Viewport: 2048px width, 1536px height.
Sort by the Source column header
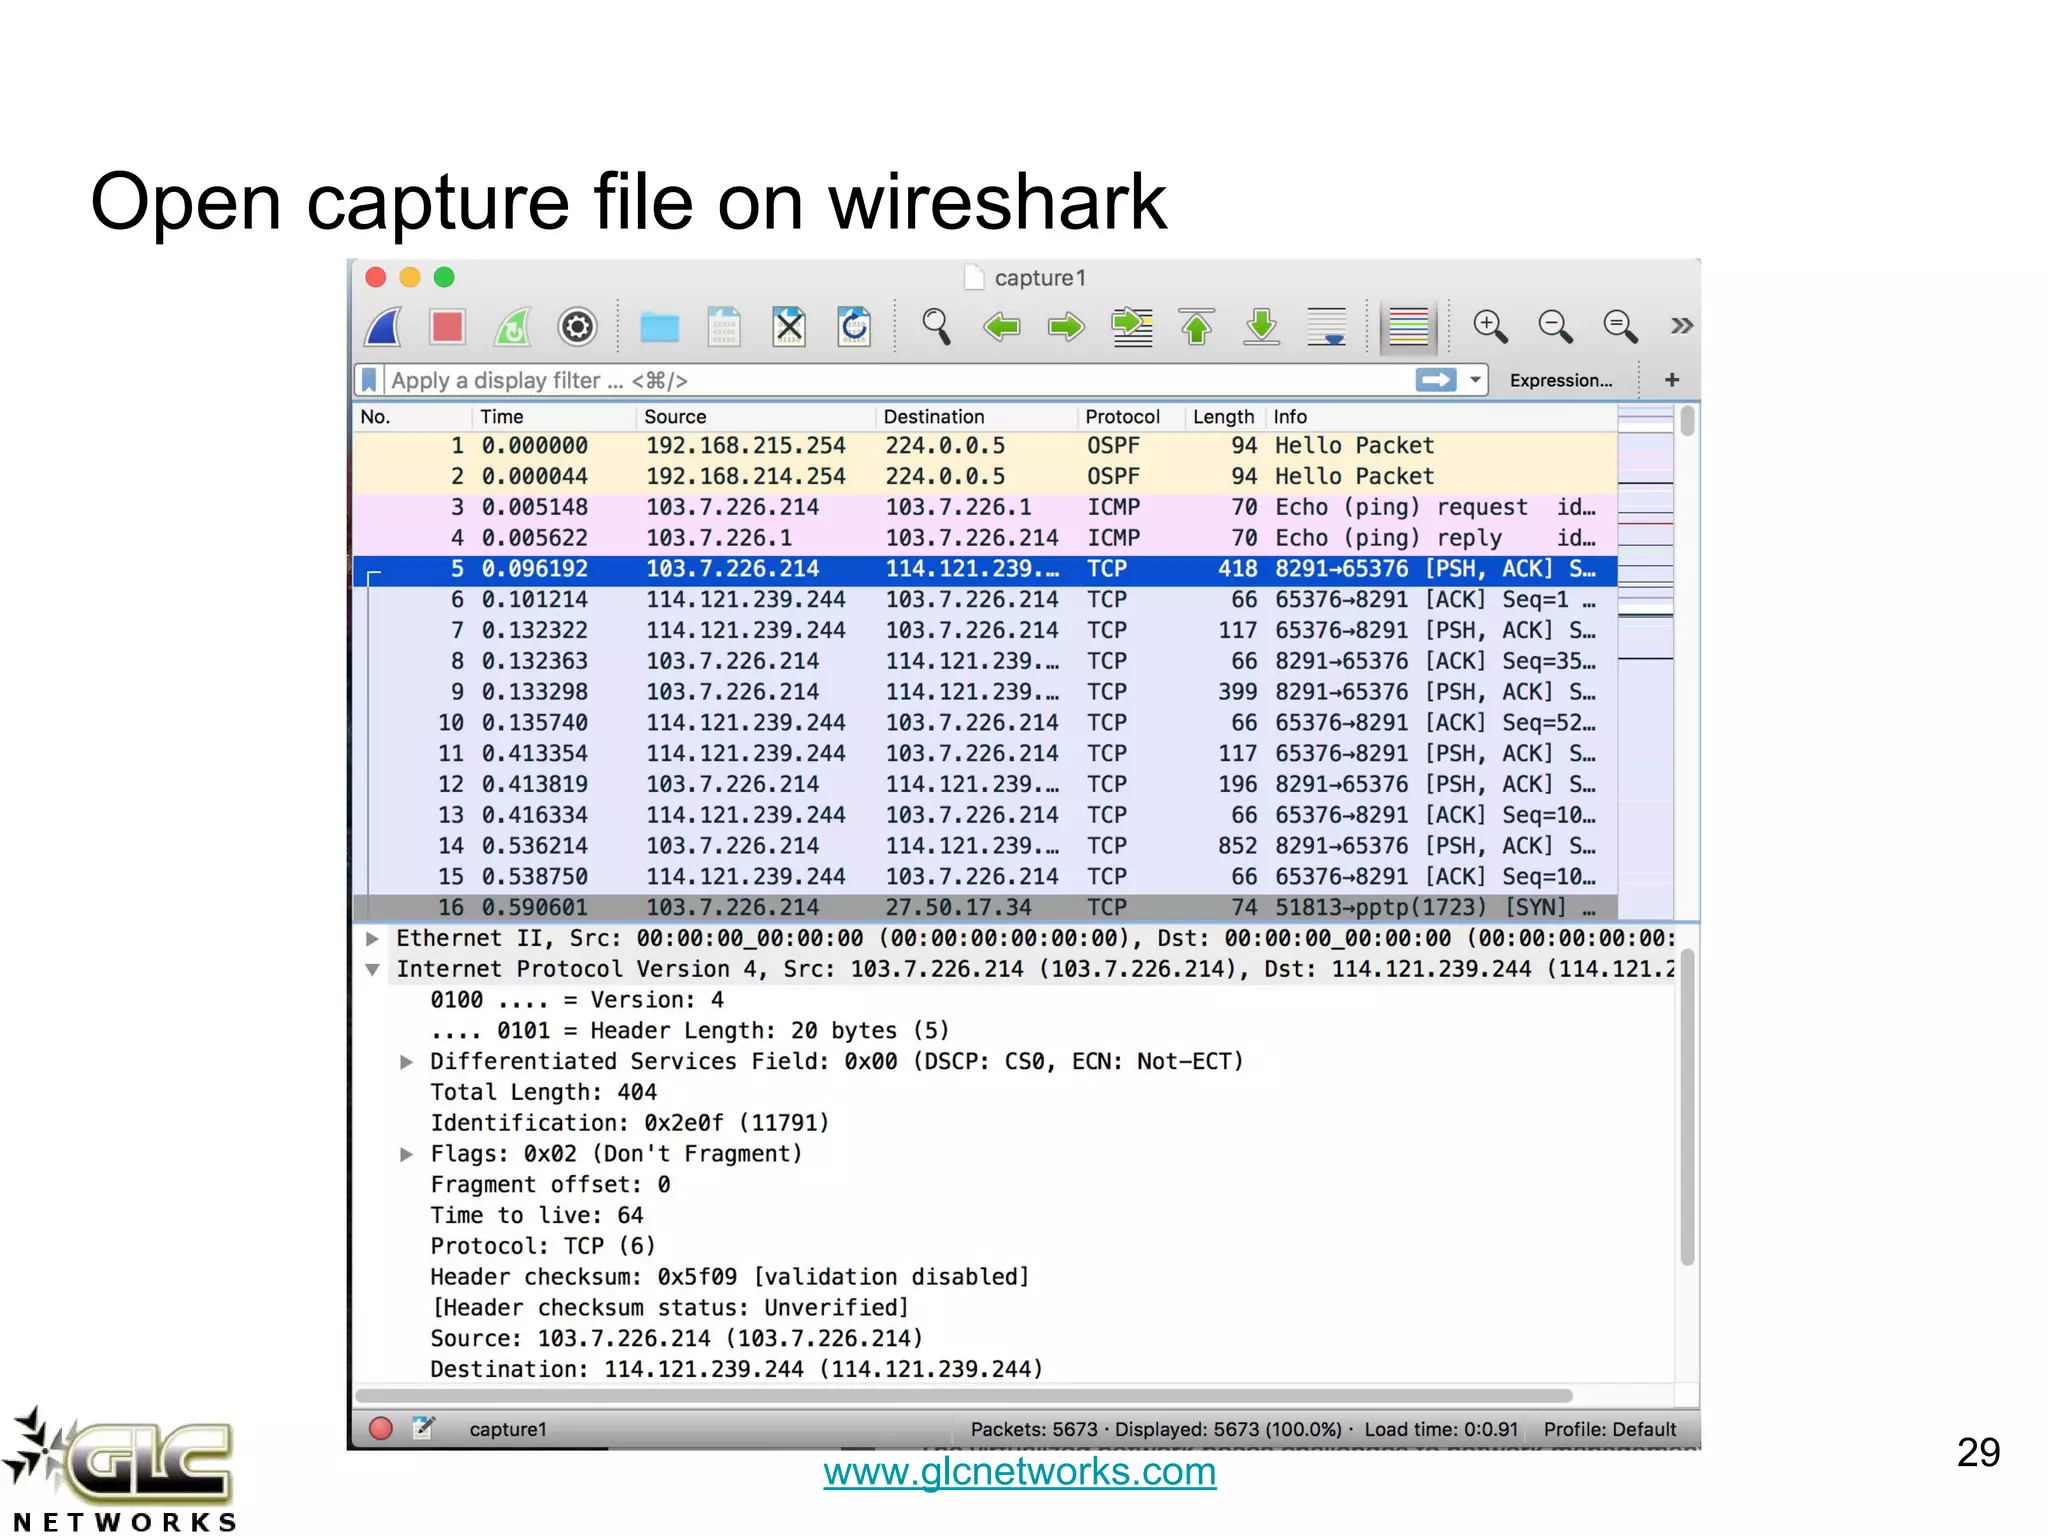[x=756, y=417]
